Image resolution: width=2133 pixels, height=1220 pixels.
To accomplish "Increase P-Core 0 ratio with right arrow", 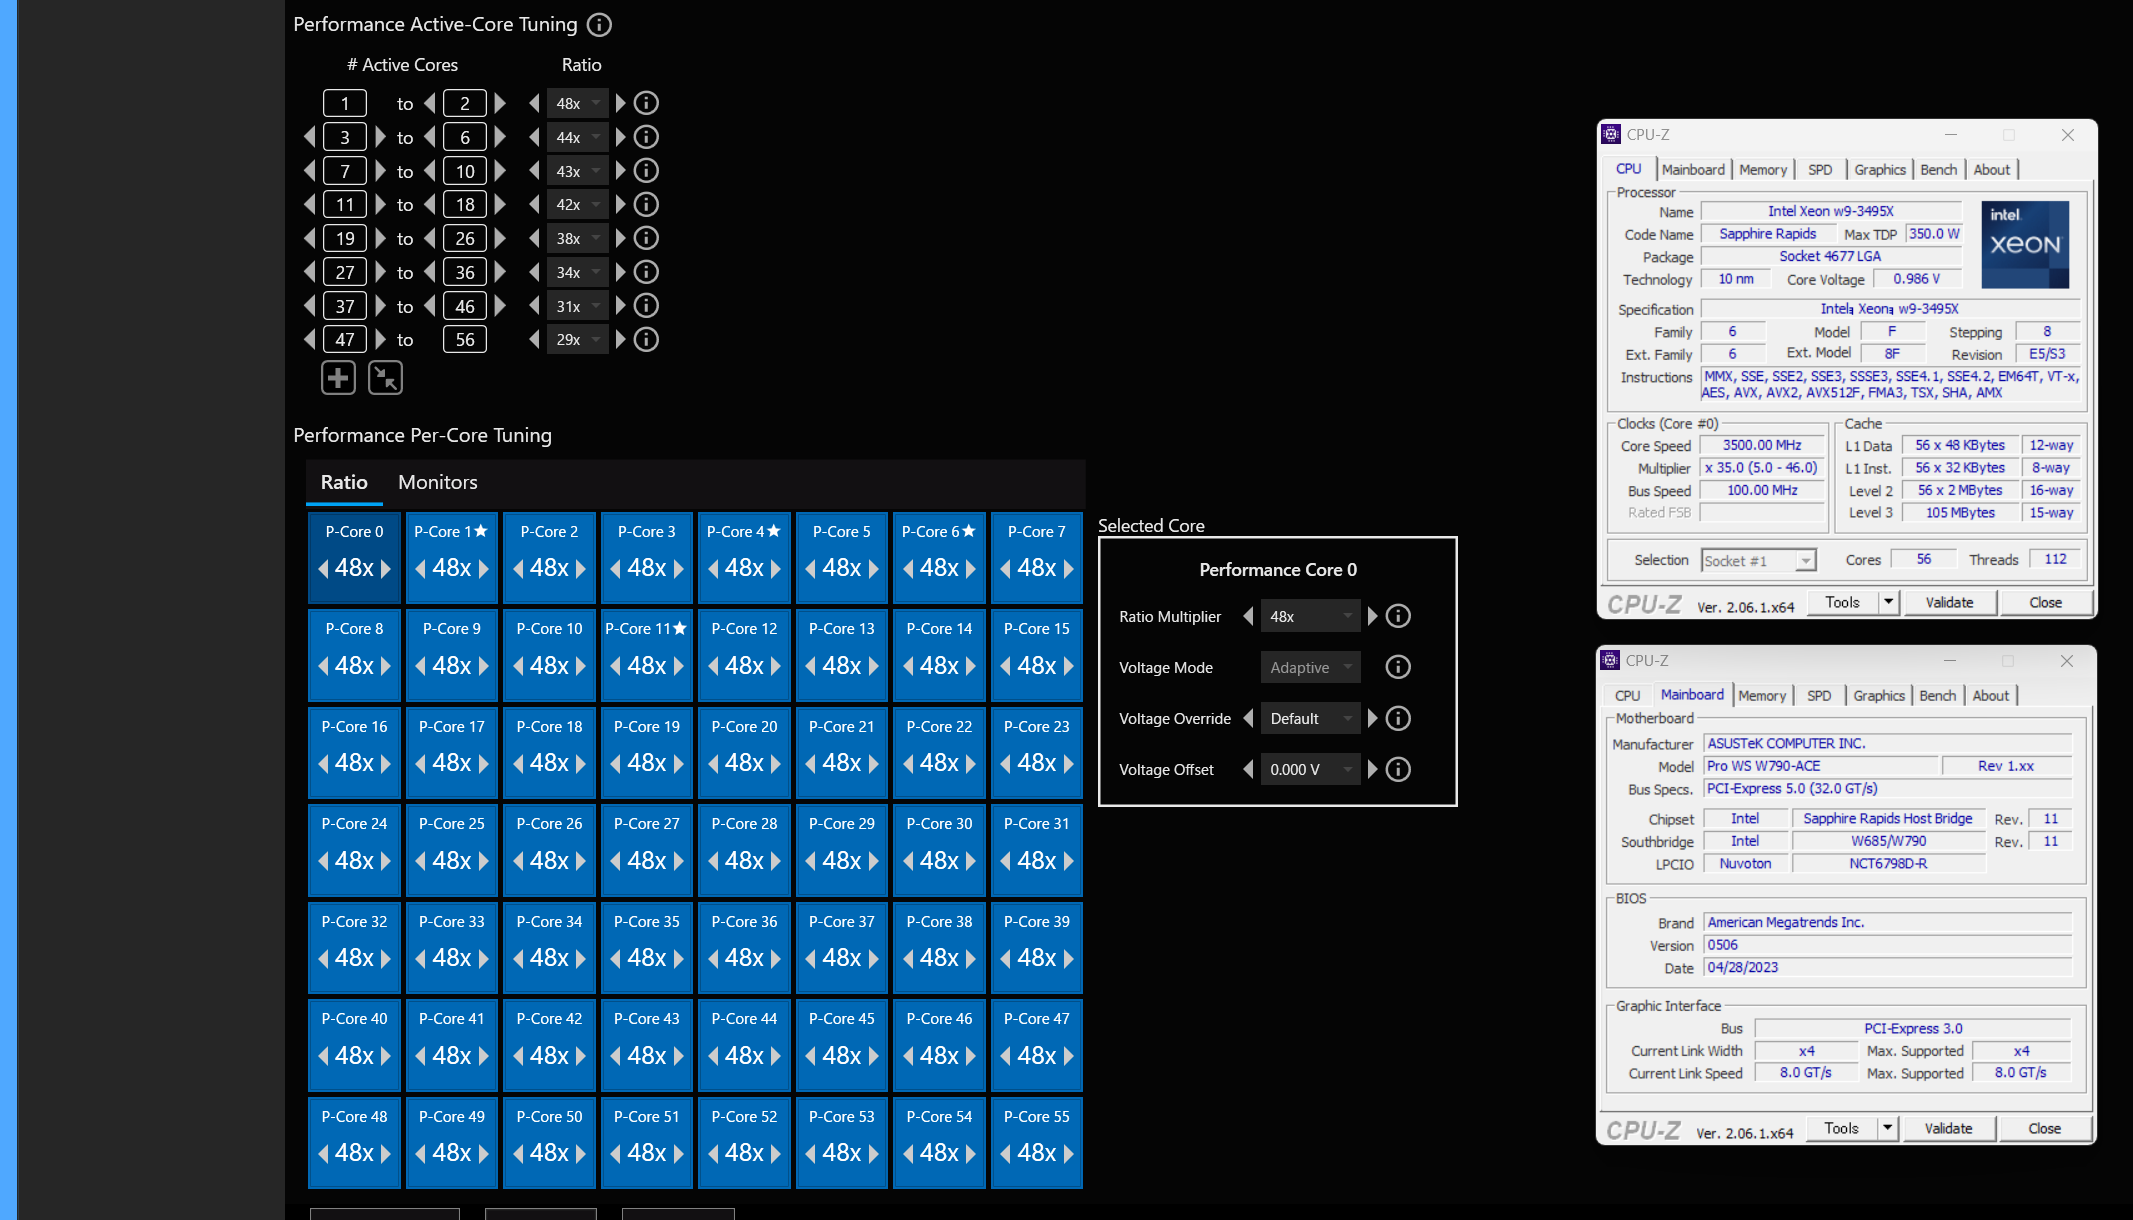I will [386, 568].
